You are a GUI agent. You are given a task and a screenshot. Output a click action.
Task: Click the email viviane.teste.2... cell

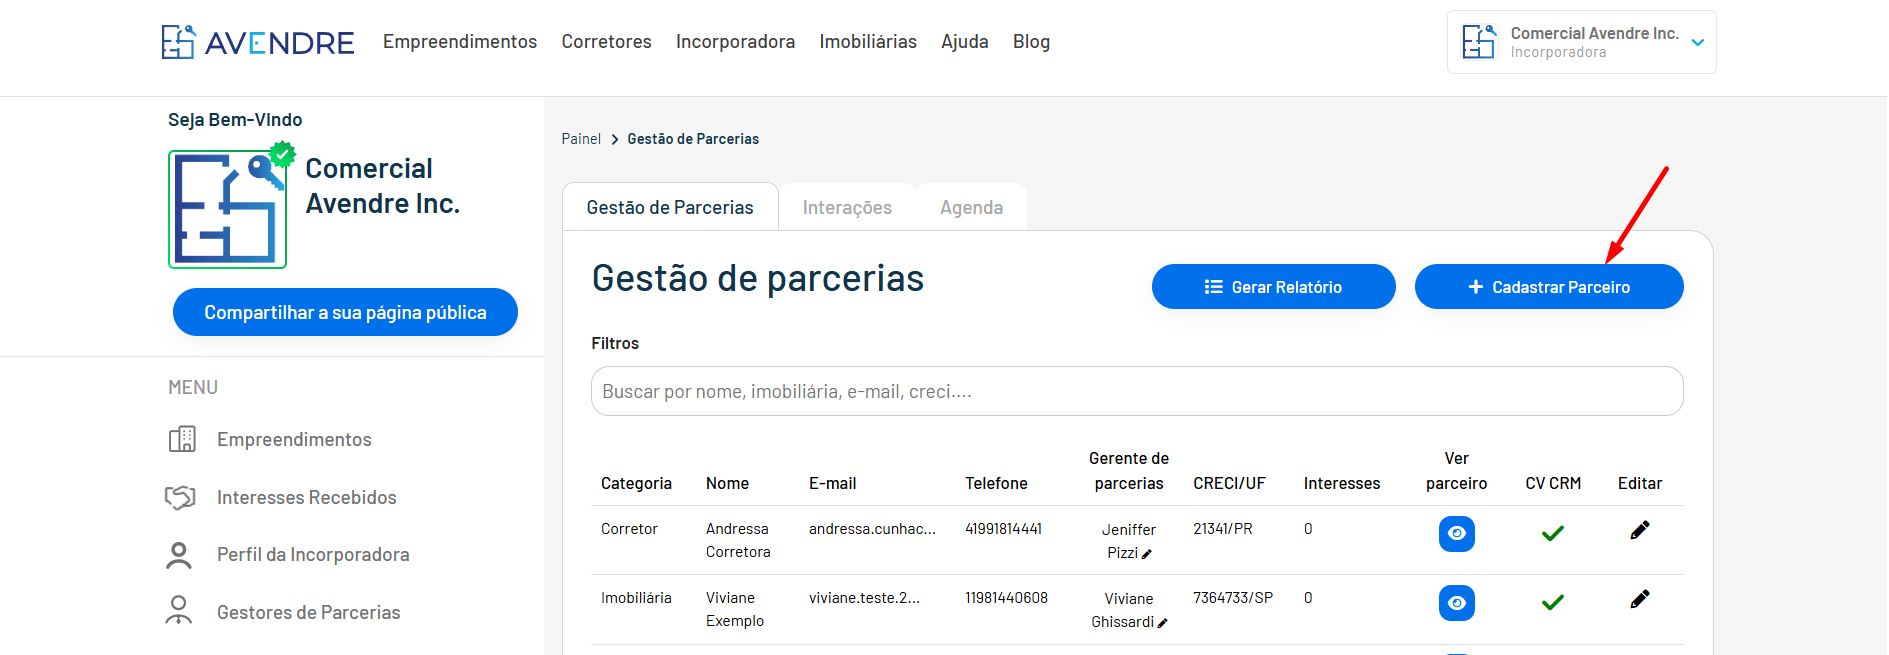click(x=864, y=598)
